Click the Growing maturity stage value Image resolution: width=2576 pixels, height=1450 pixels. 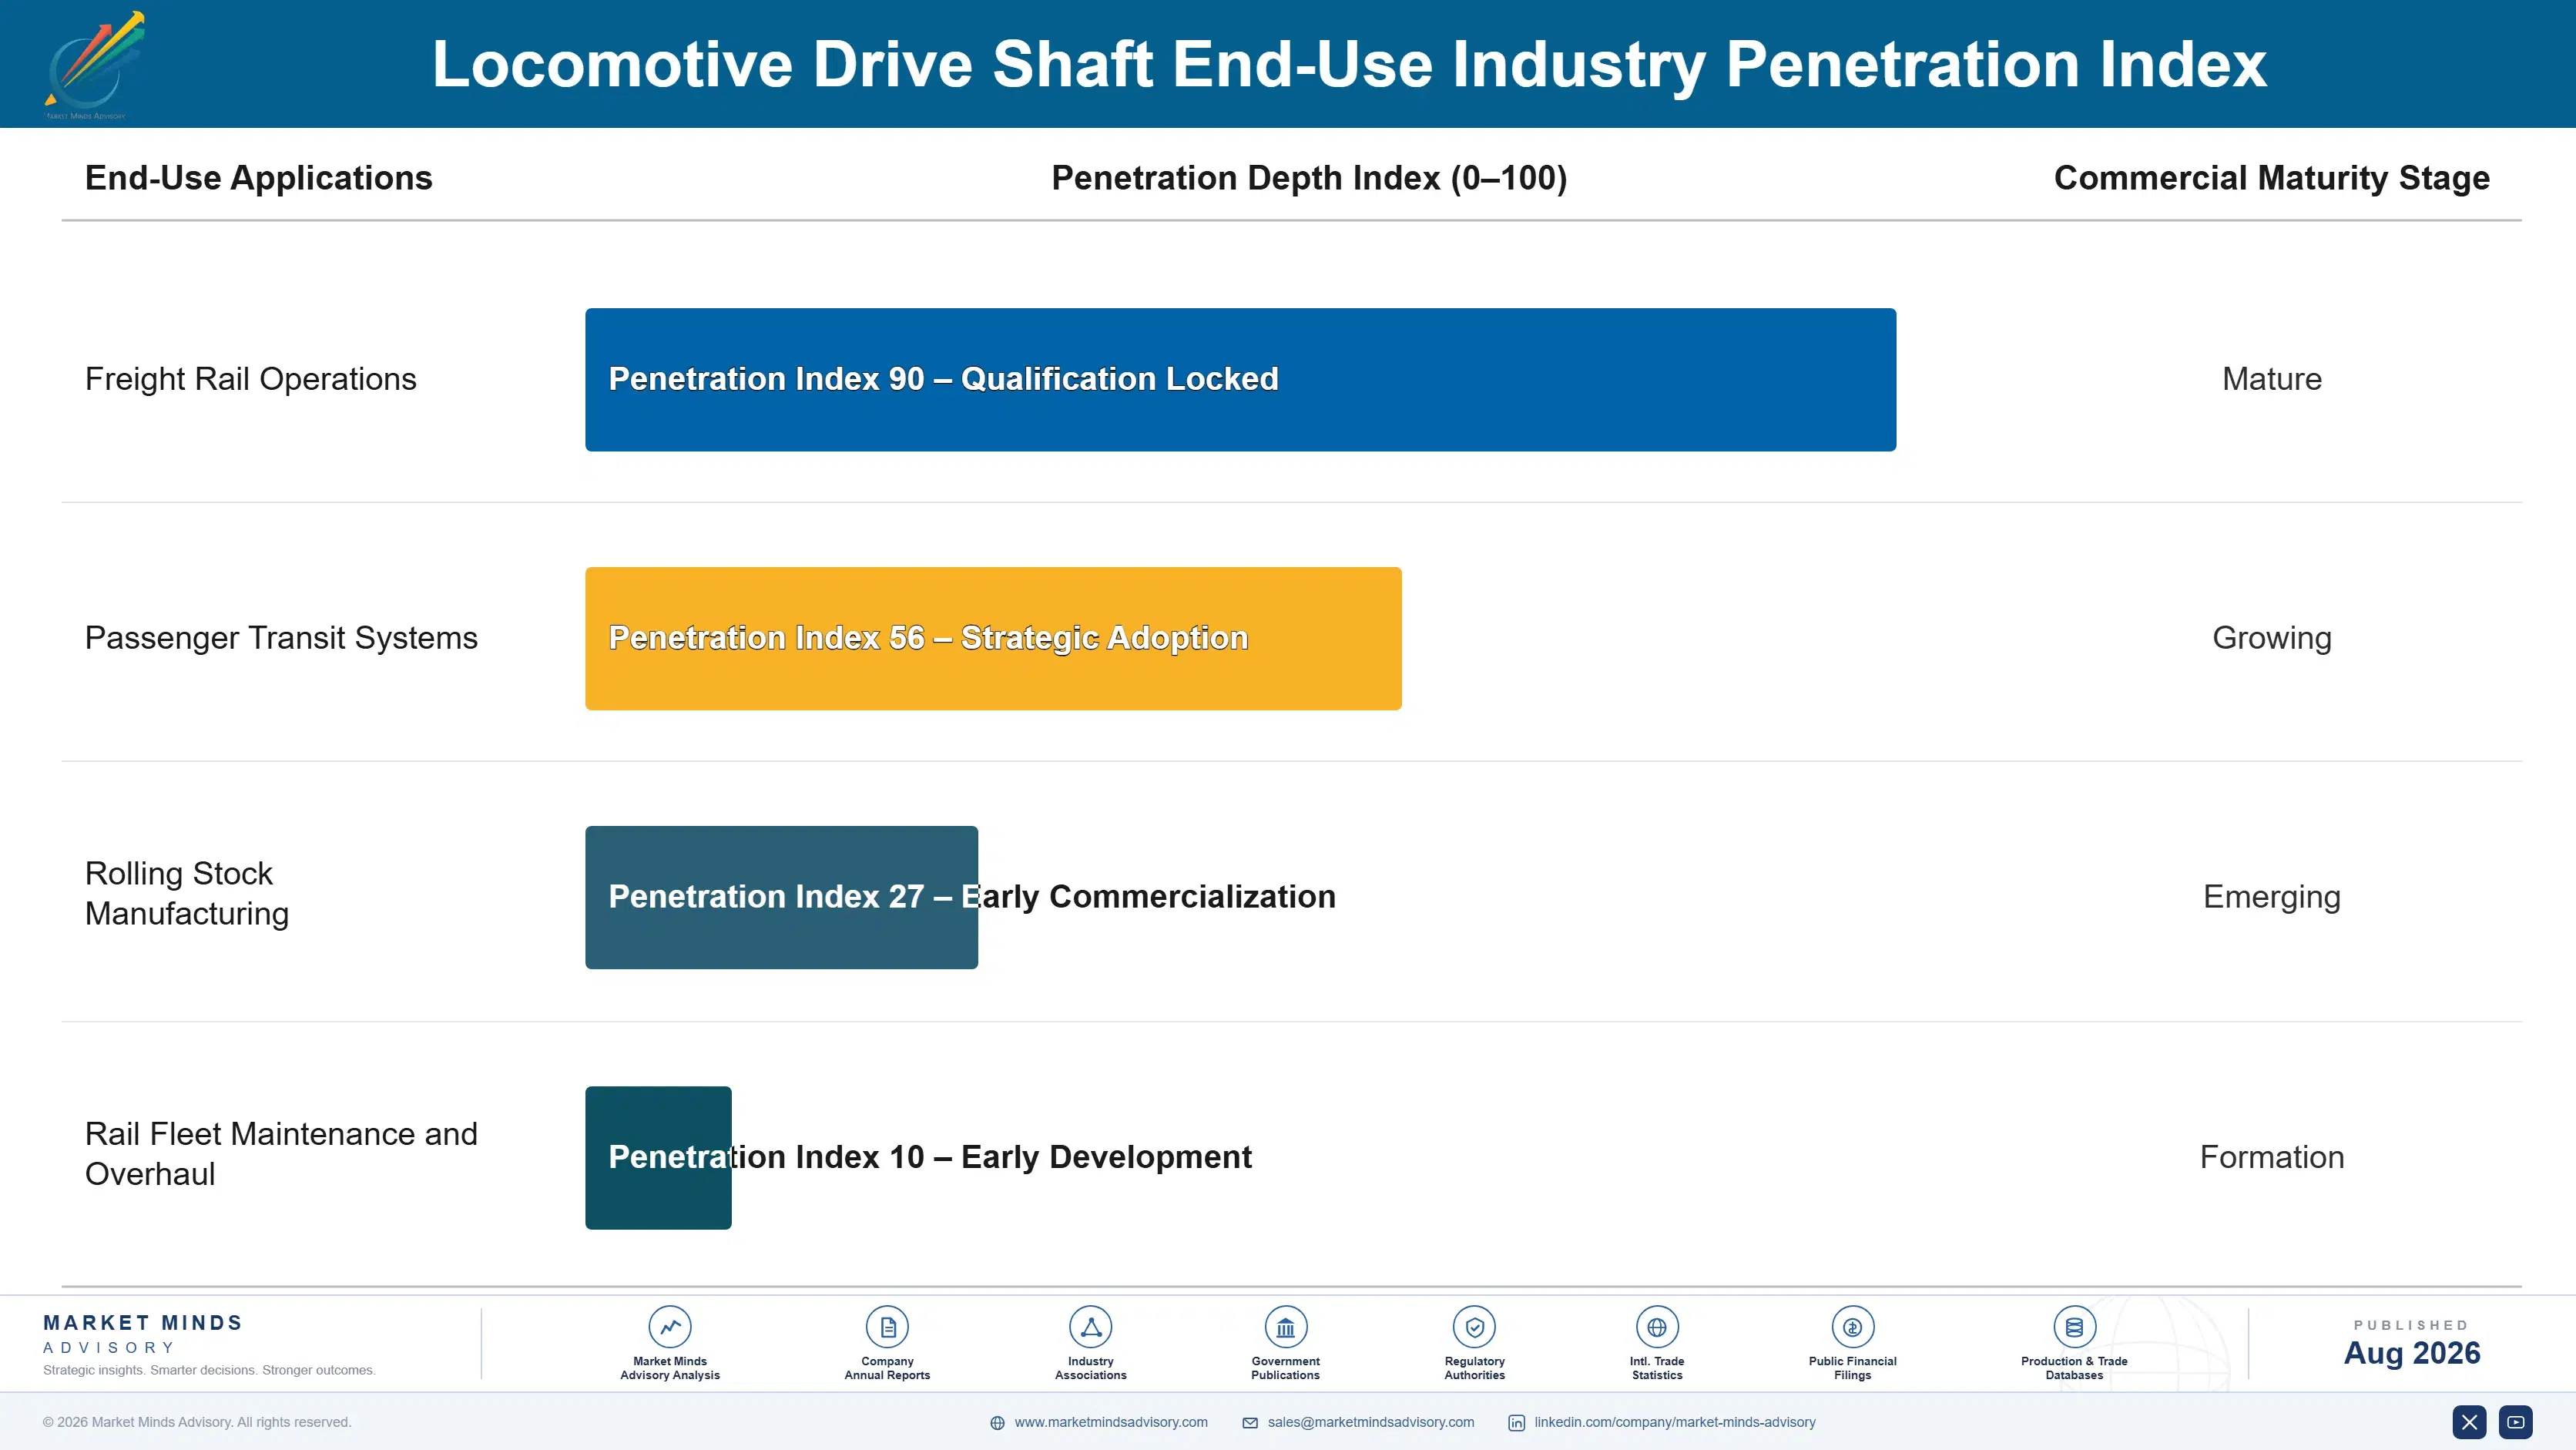coord(2272,638)
